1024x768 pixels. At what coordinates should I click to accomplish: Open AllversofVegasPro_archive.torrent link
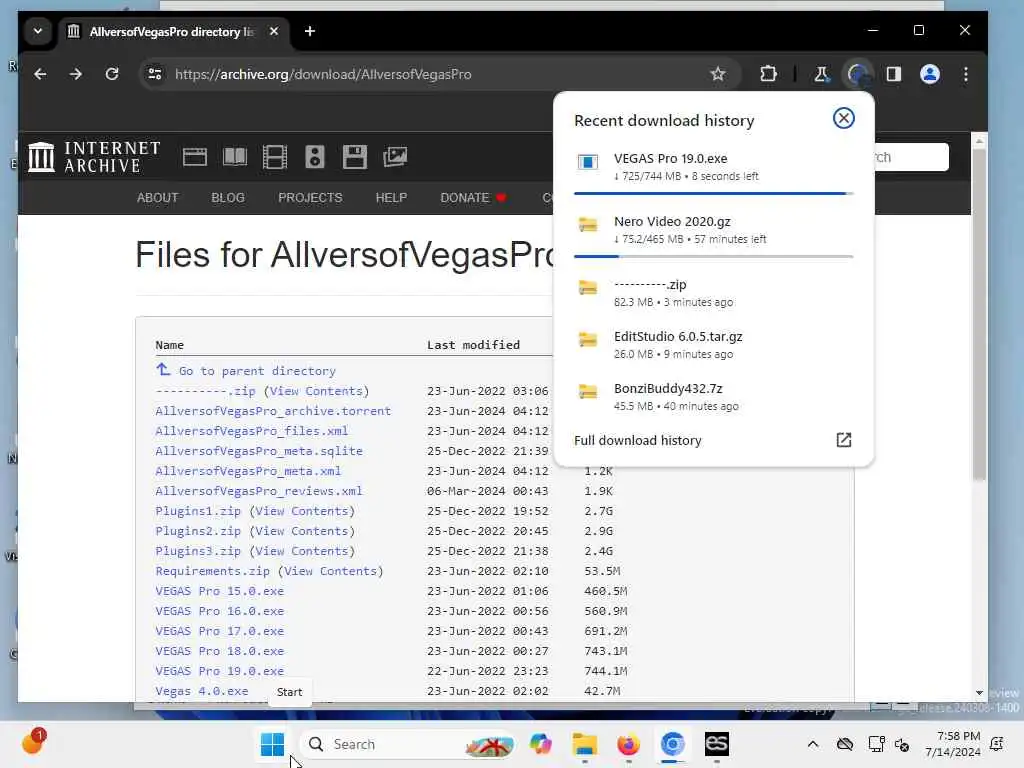[273, 411]
